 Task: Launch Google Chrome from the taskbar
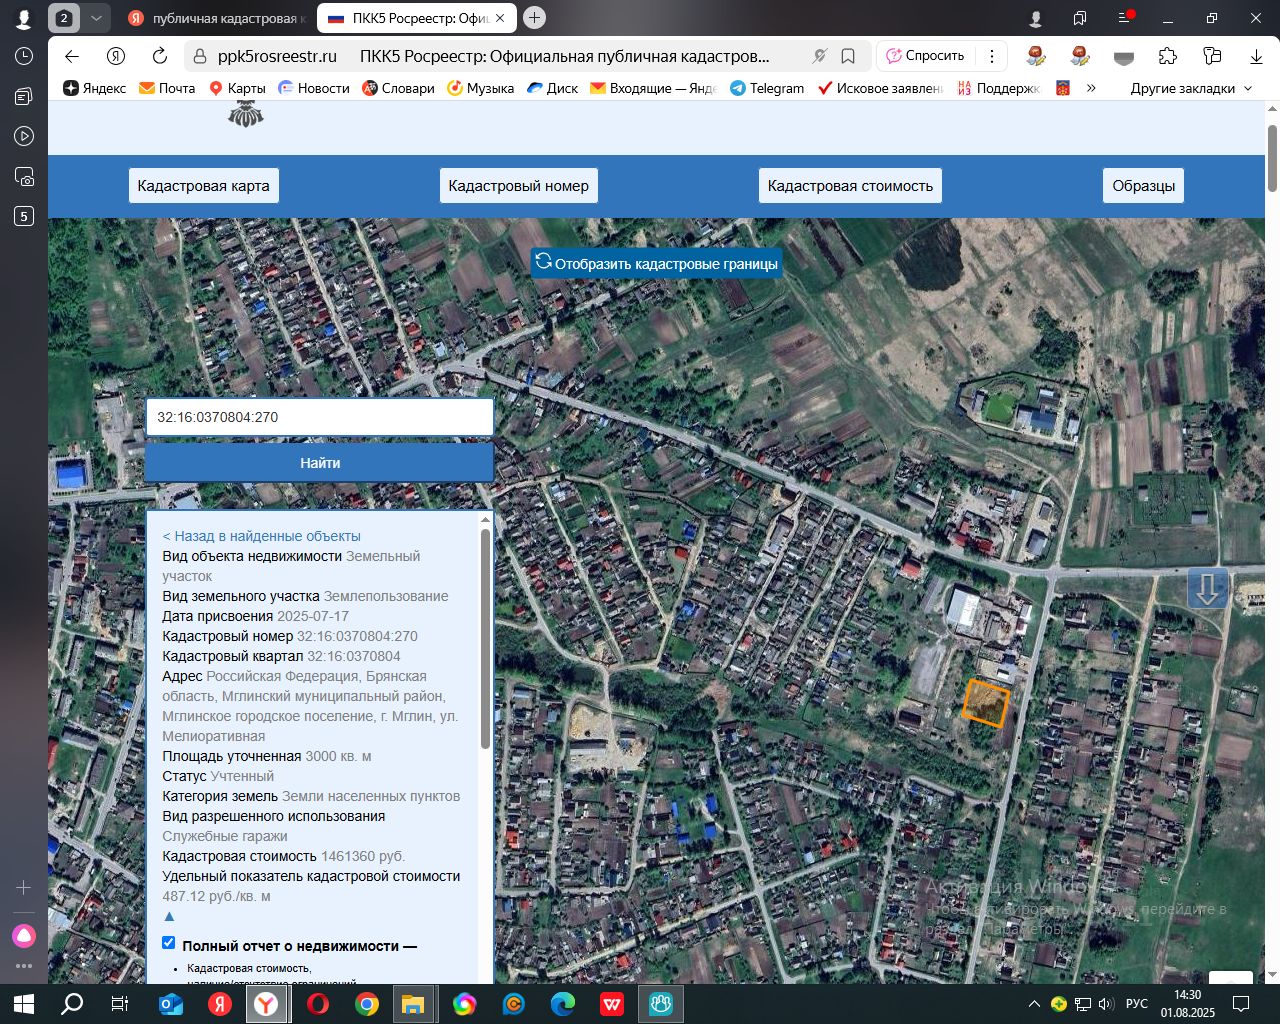(367, 1004)
